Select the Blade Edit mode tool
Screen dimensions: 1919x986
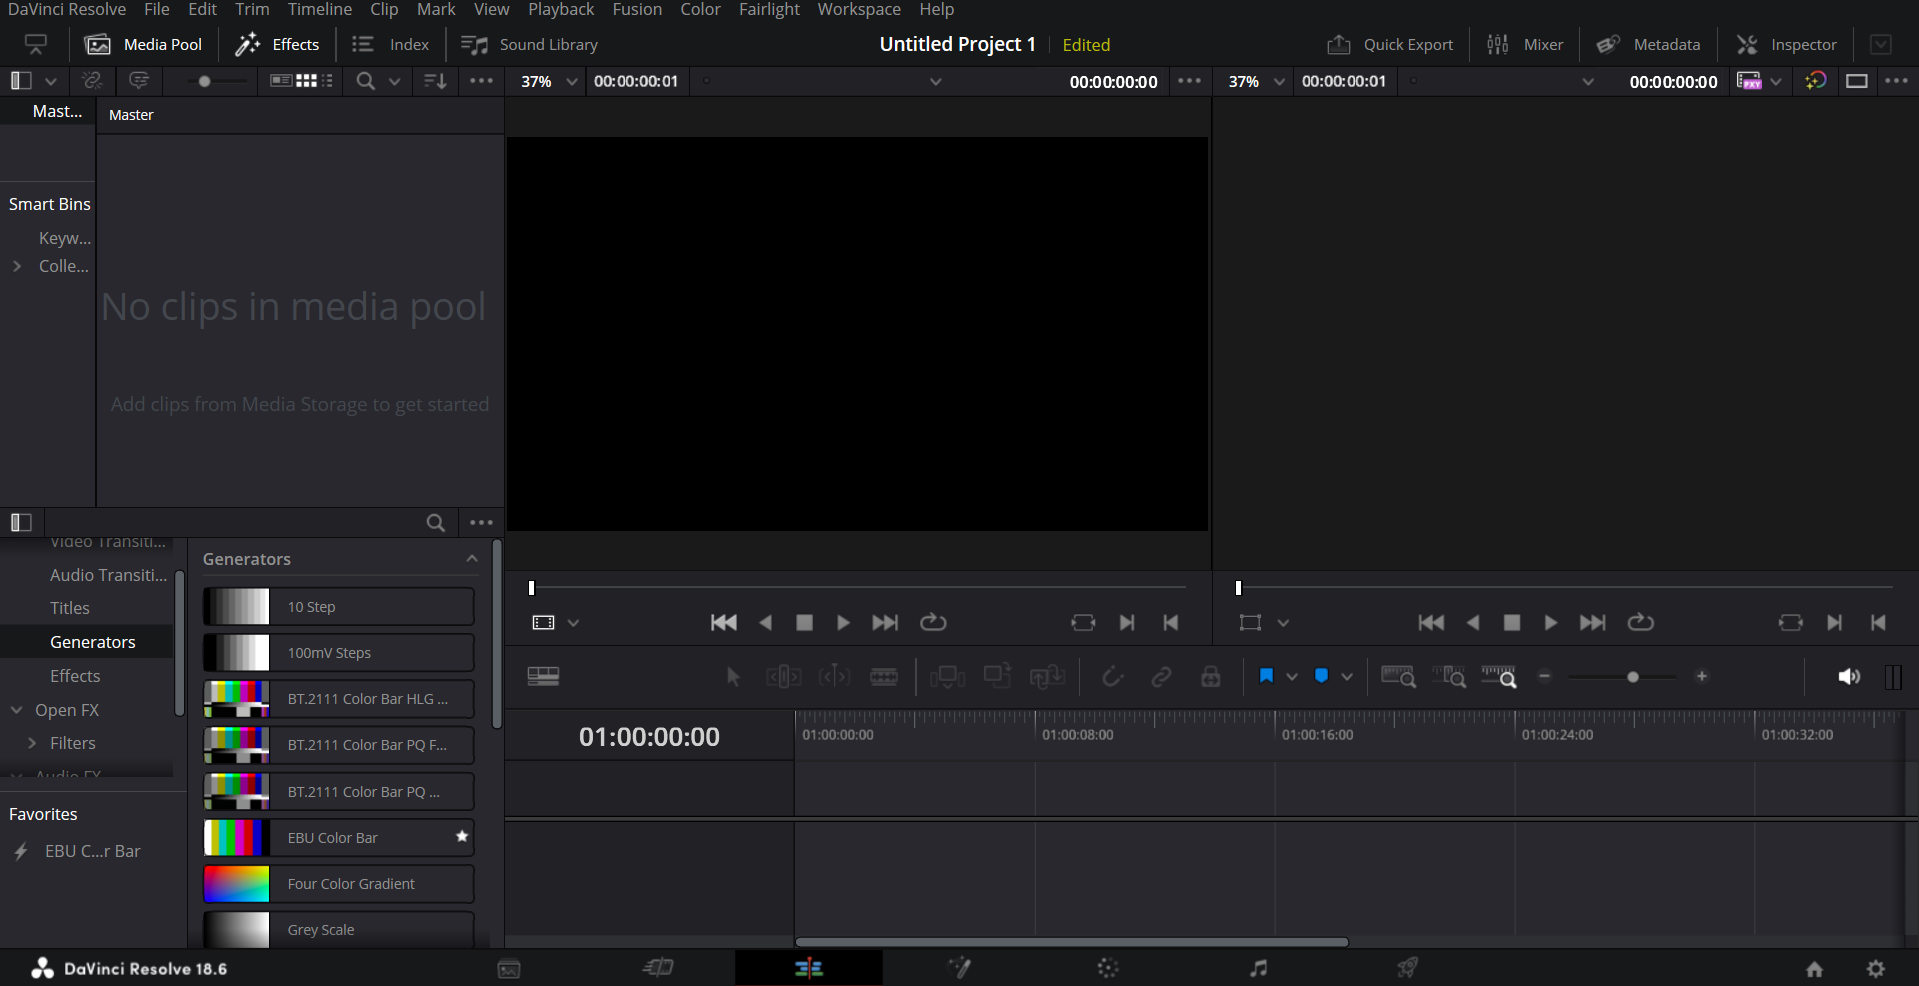(884, 677)
